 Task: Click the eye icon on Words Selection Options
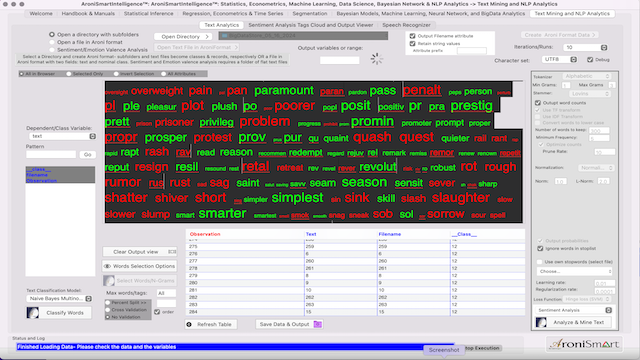coord(107,266)
